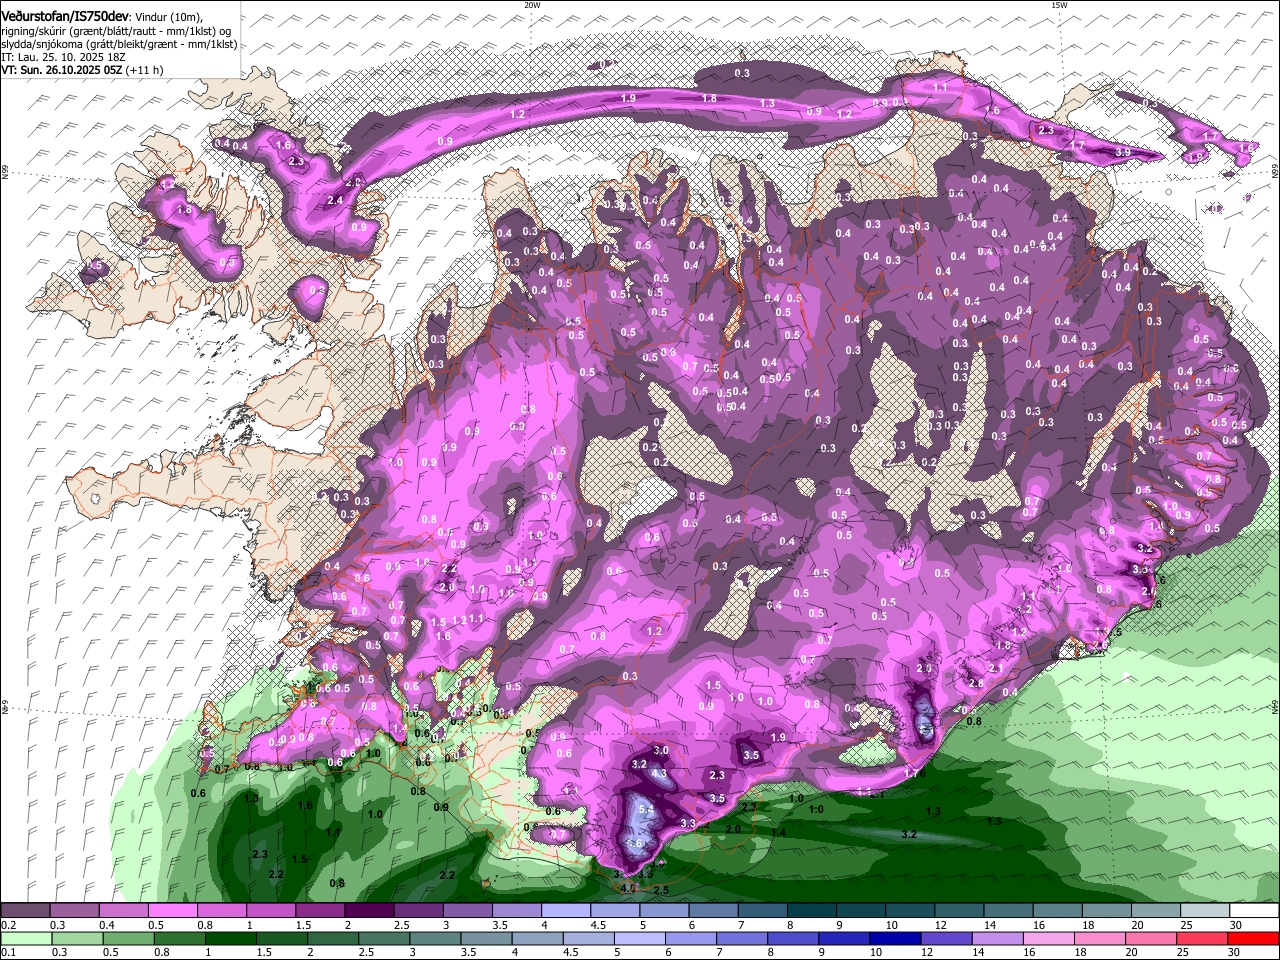
Task: Click the '3.9' value in the northeast band
Action: tap(1123, 152)
